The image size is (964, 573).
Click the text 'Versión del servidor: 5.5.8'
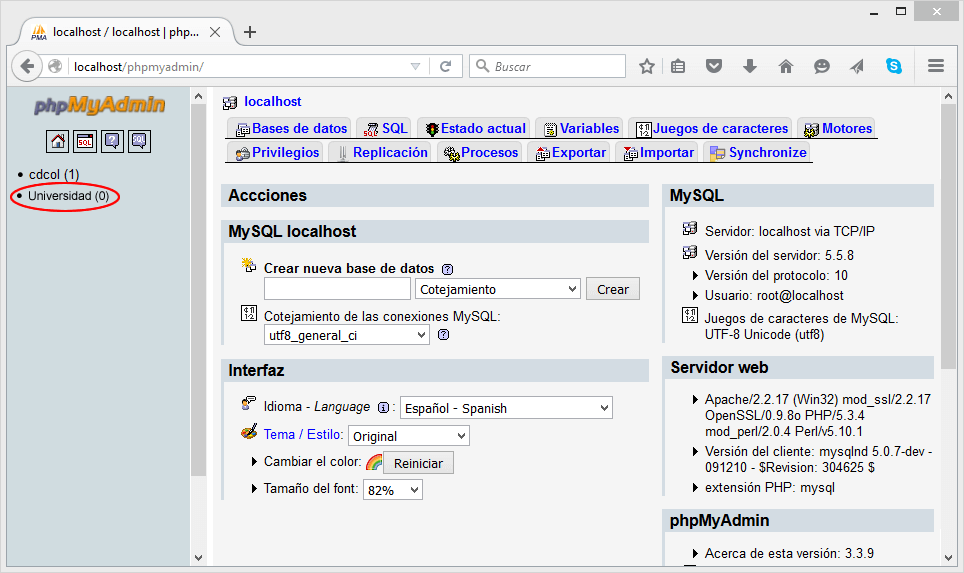[779, 255]
